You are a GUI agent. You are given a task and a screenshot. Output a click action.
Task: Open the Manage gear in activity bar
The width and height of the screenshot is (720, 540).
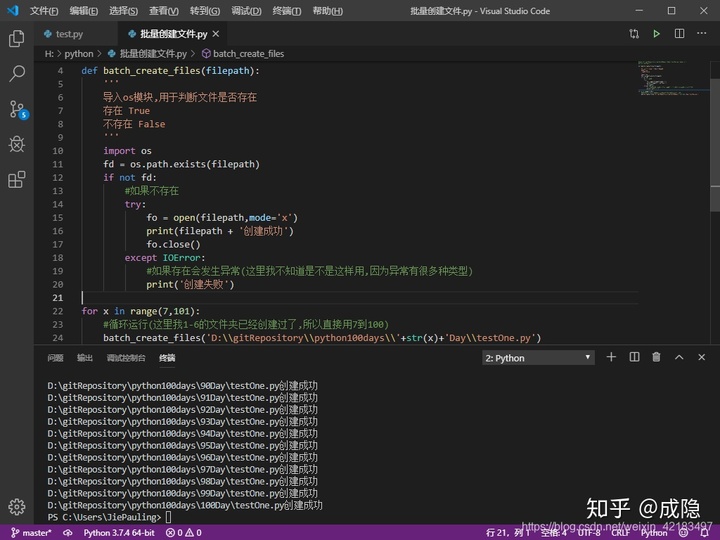click(x=17, y=507)
